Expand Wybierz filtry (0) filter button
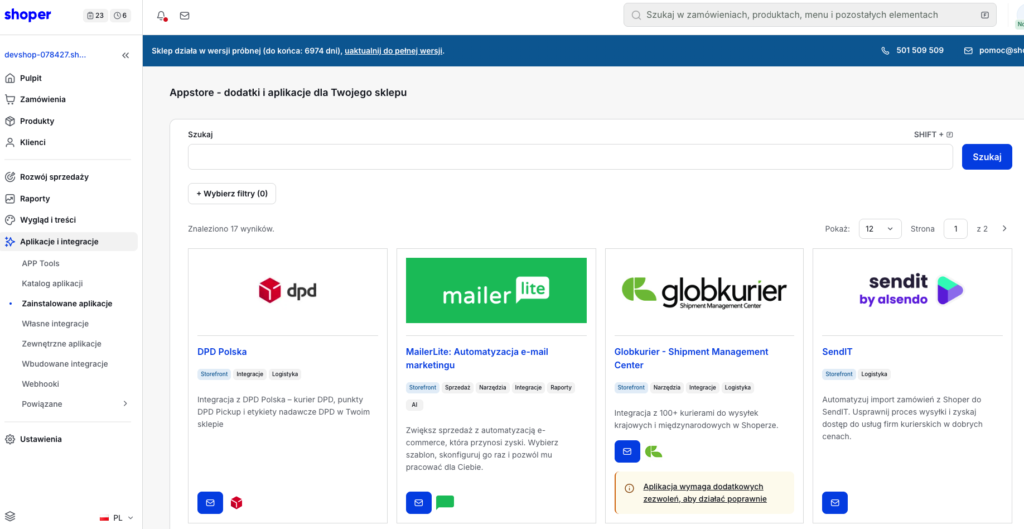The height and width of the screenshot is (529, 1024). (232, 194)
